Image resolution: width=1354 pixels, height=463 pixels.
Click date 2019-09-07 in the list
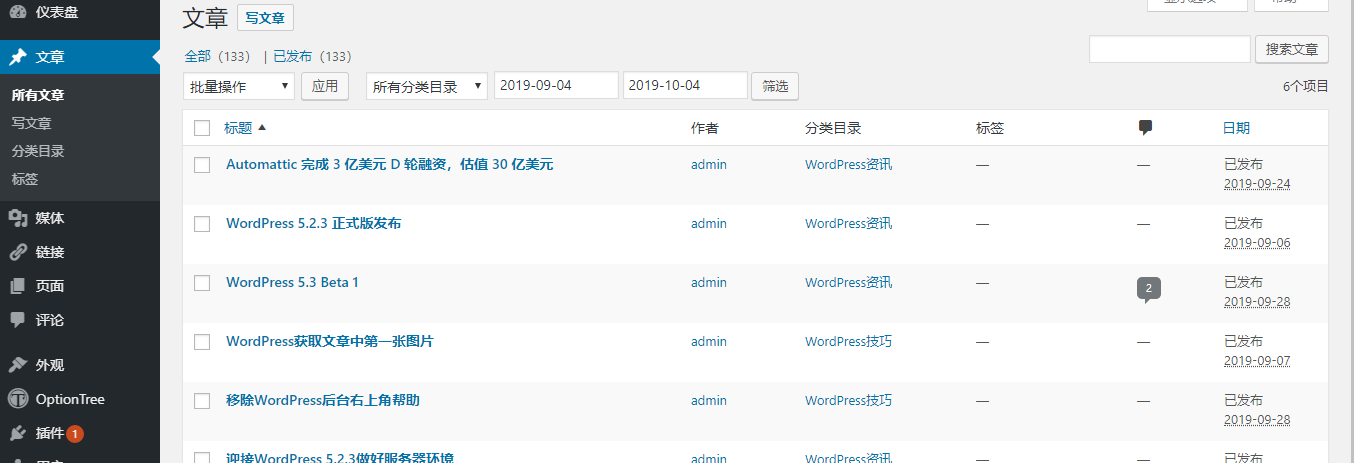(x=1257, y=361)
